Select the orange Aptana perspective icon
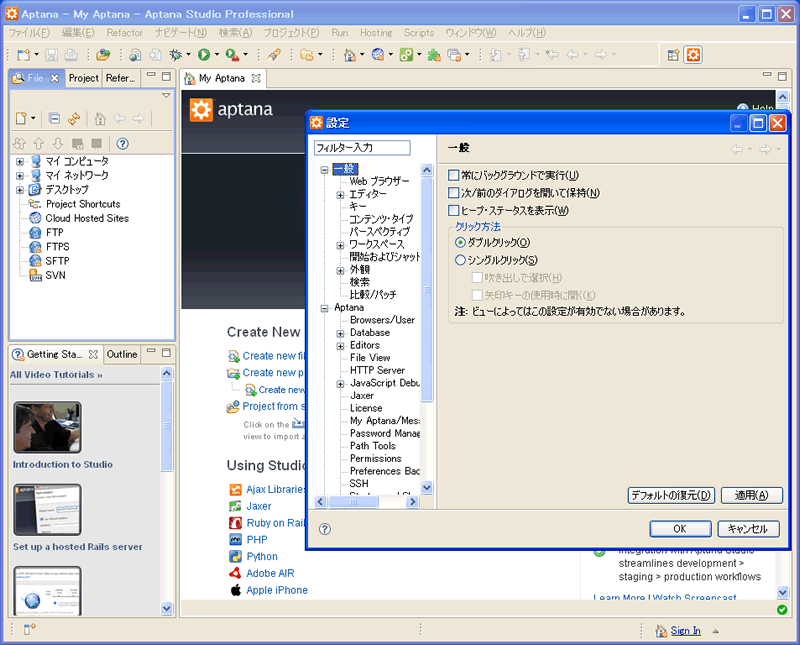The height and width of the screenshot is (645, 800). pyautogui.click(x=693, y=55)
